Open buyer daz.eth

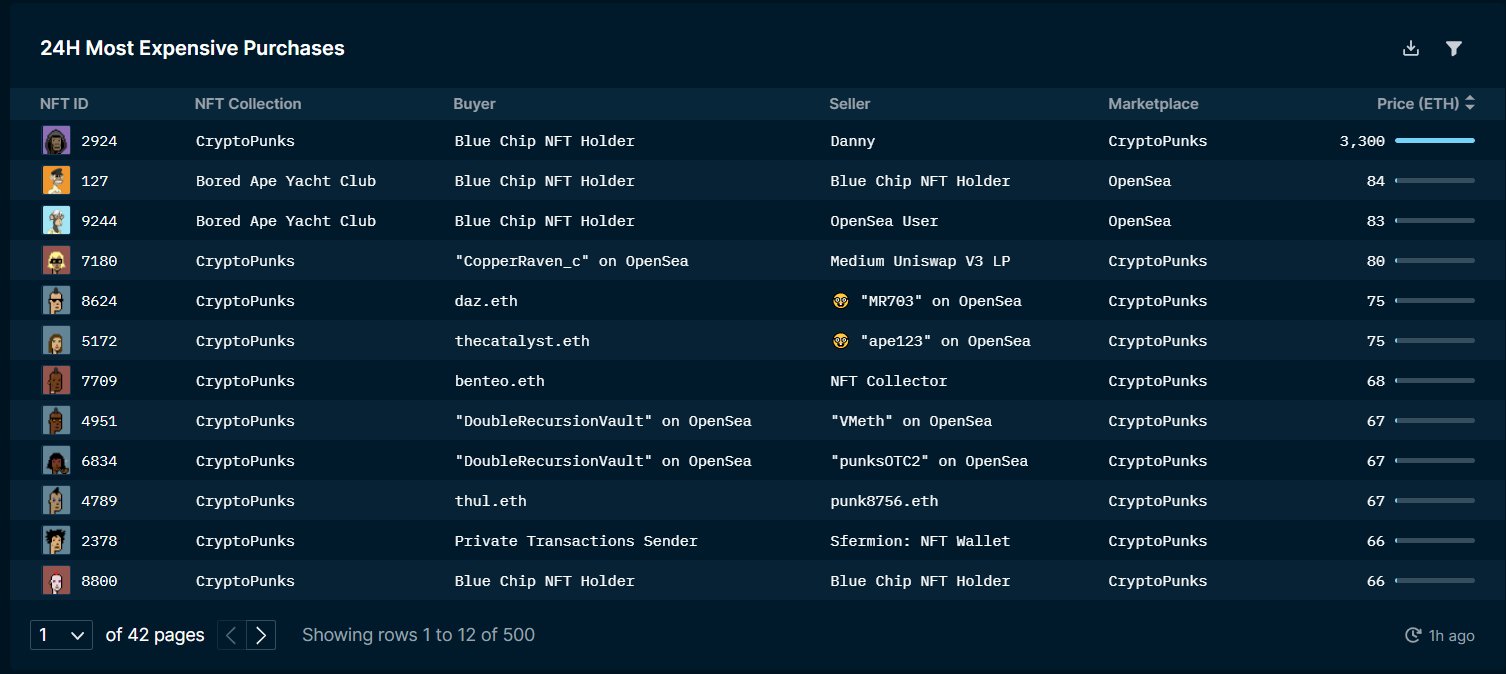click(x=486, y=301)
